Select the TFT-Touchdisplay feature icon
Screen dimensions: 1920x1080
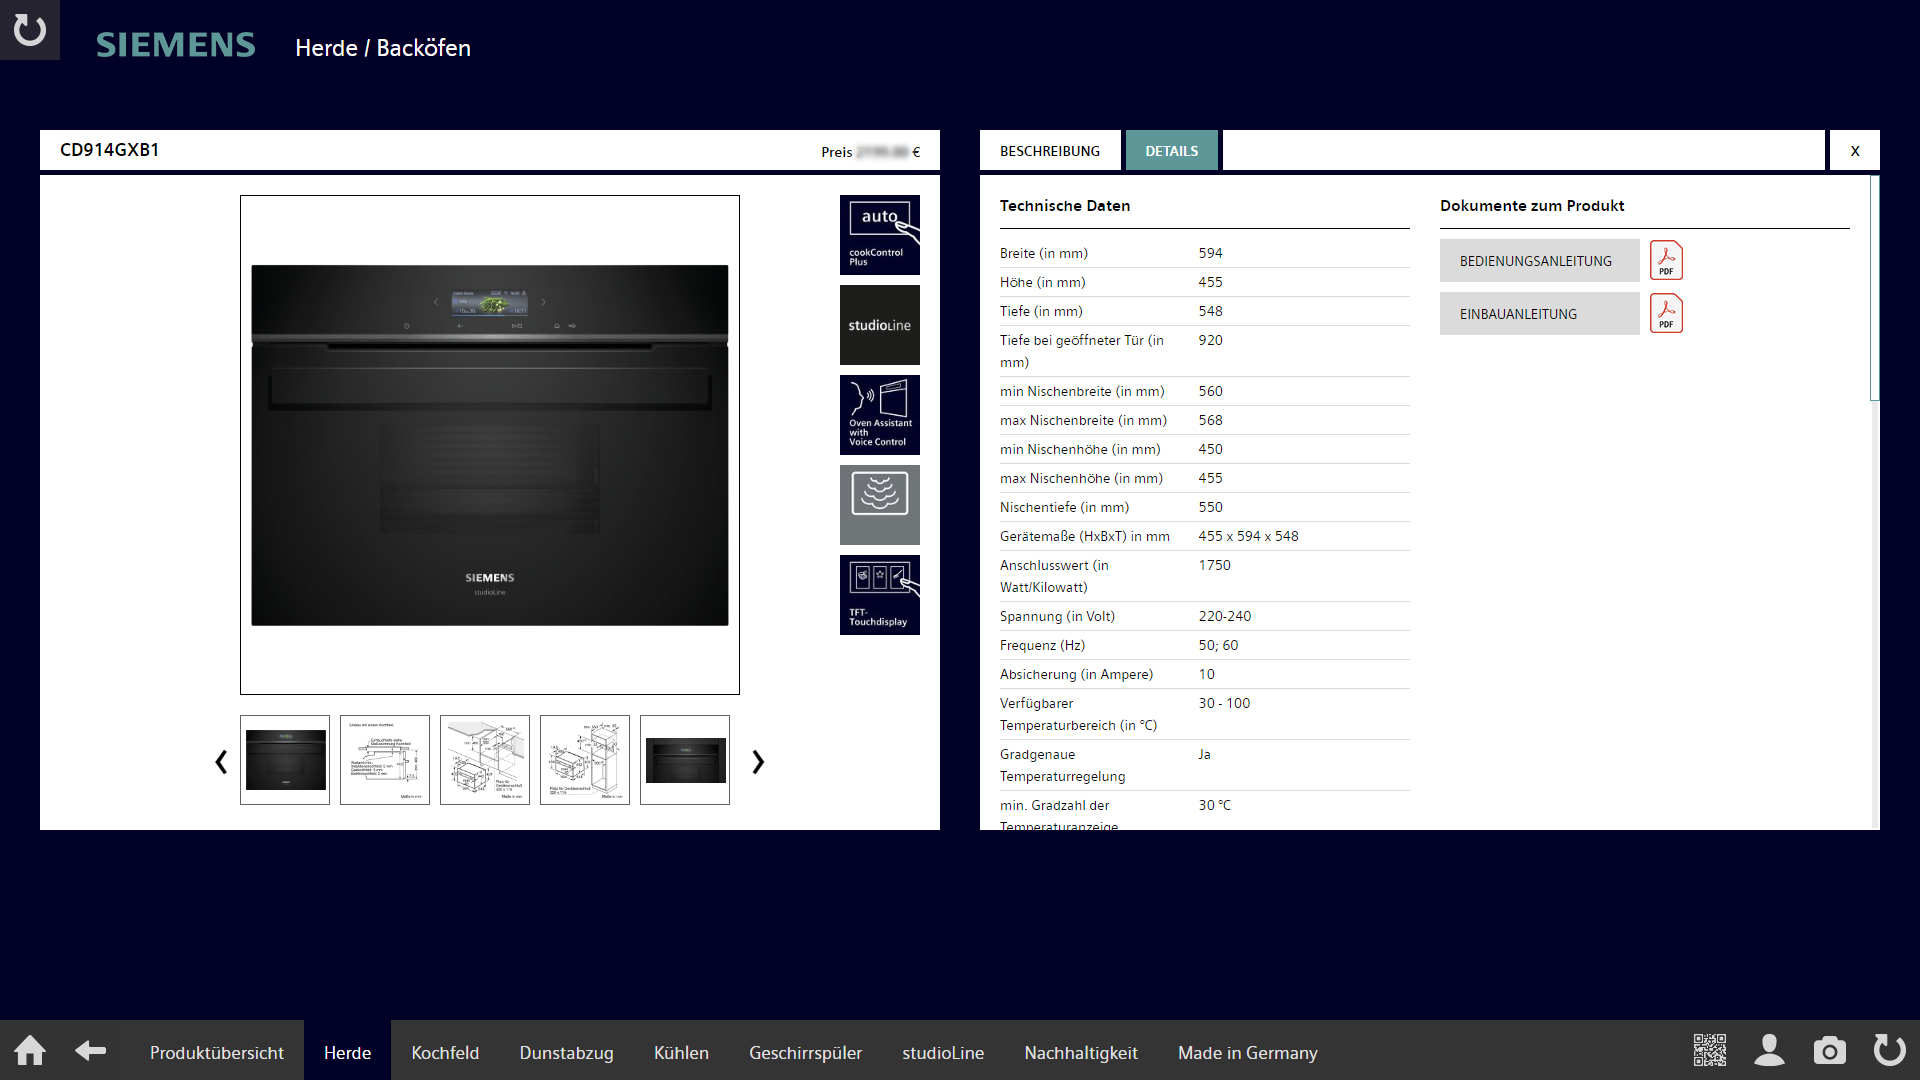(x=879, y=595)
